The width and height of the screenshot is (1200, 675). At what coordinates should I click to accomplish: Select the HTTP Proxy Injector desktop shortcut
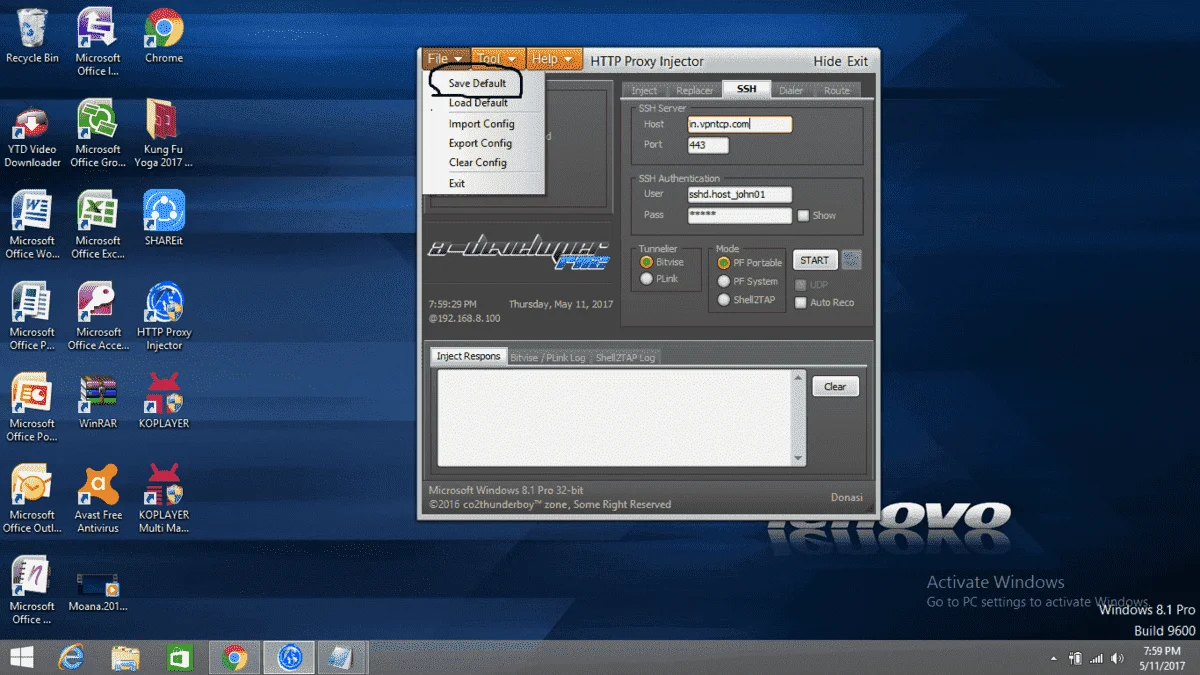(164, 316)
